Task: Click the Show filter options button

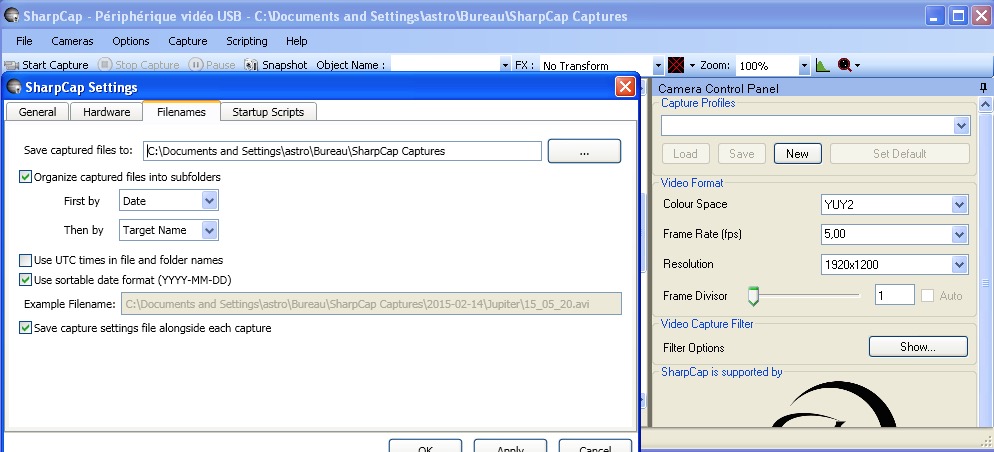Action: coord(918,347)
